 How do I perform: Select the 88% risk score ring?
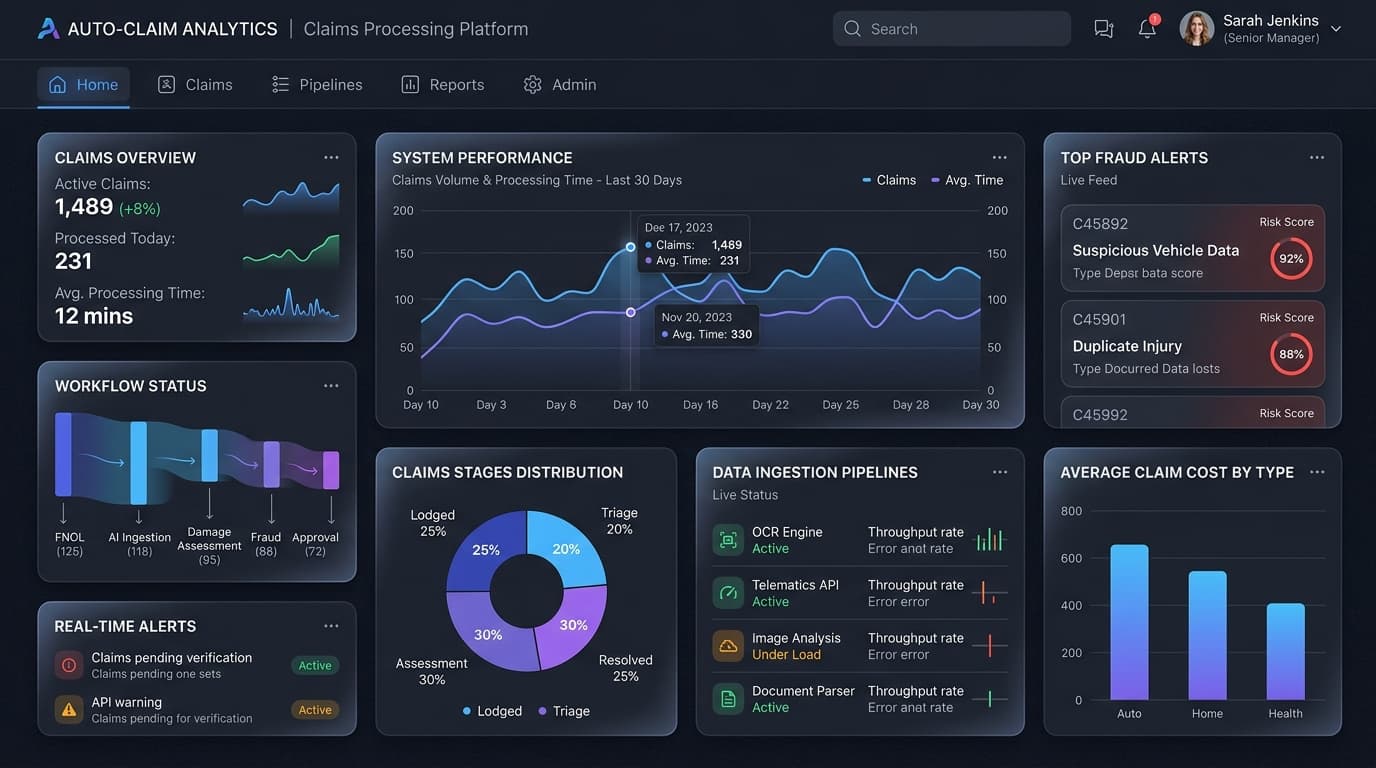[x=1291, y=354]
